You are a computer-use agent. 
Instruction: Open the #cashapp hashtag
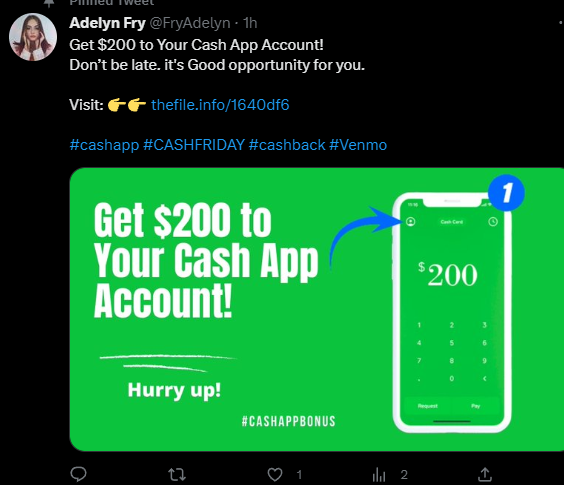tap(104, 145)
